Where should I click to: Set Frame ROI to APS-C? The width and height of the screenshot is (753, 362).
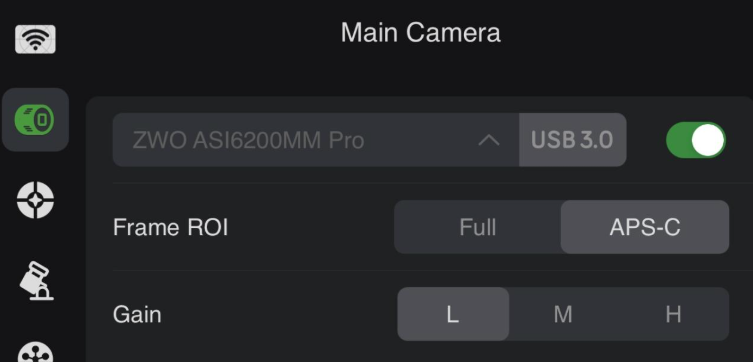tap(645, 227)
